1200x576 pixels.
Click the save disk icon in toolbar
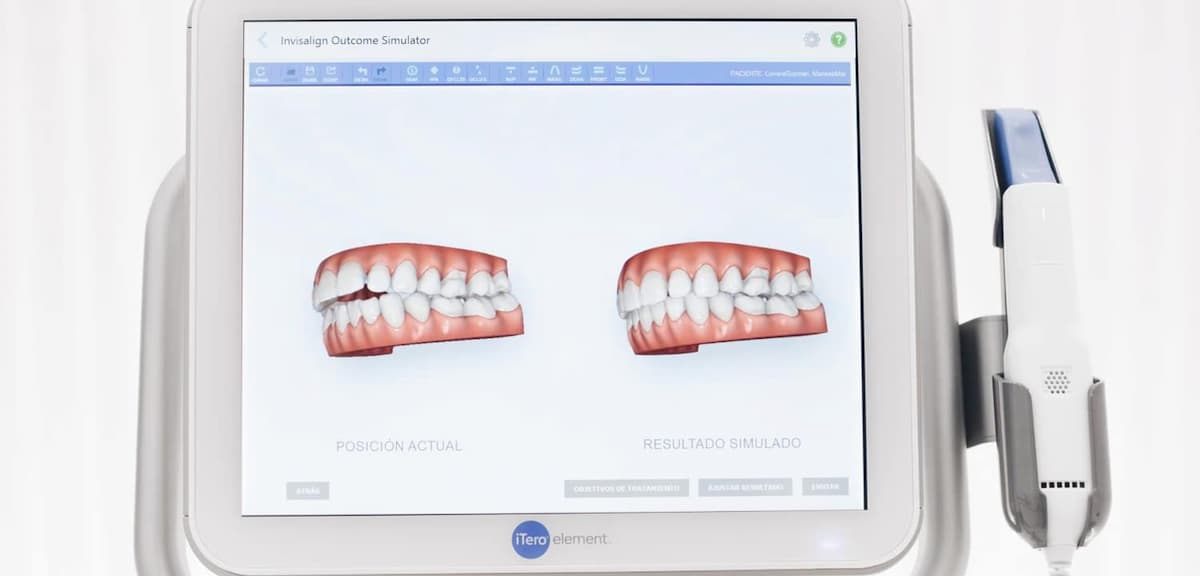click(x=310, y=73)
